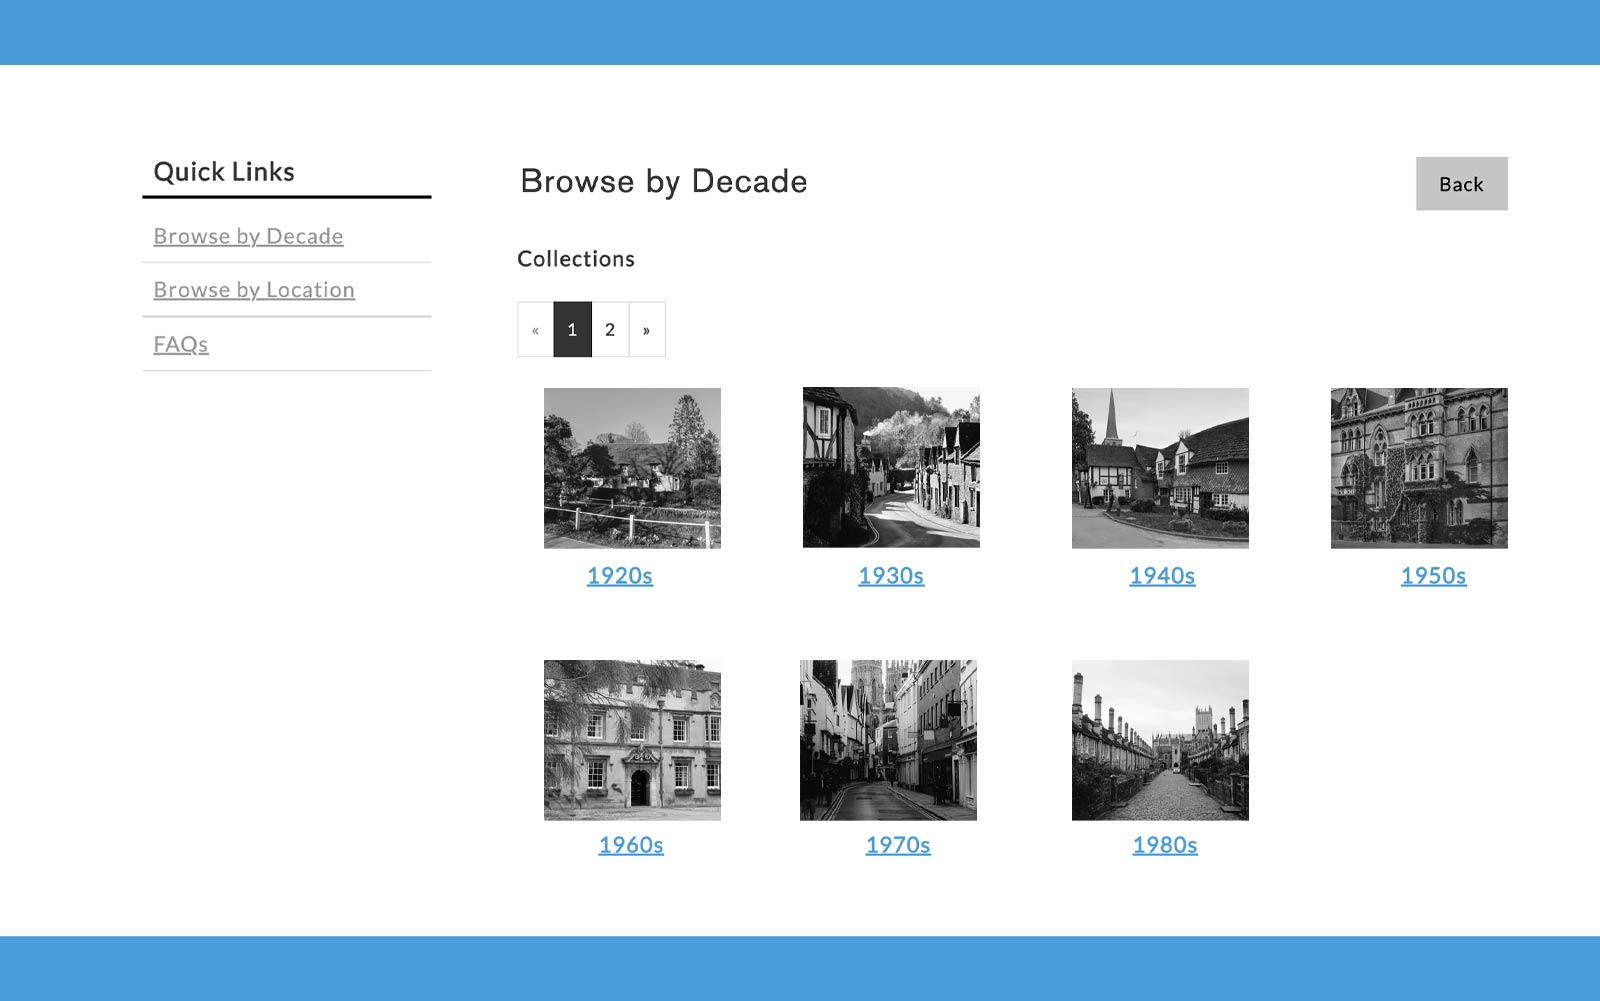Image resolution: width=1600 pixels, height=1001 pixels.
Task: Open the 1920s collection link
Action: 620,576
